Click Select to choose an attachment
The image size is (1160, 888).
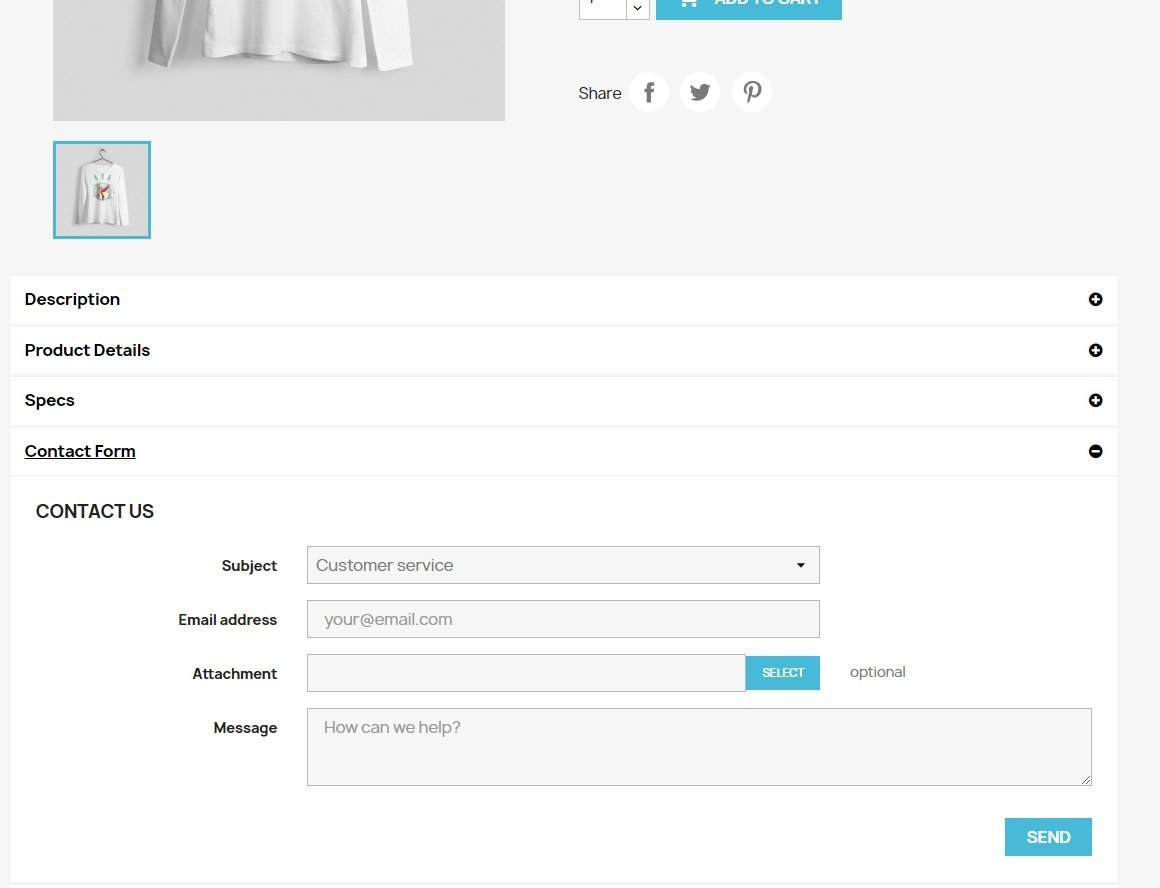pos(783,673)
